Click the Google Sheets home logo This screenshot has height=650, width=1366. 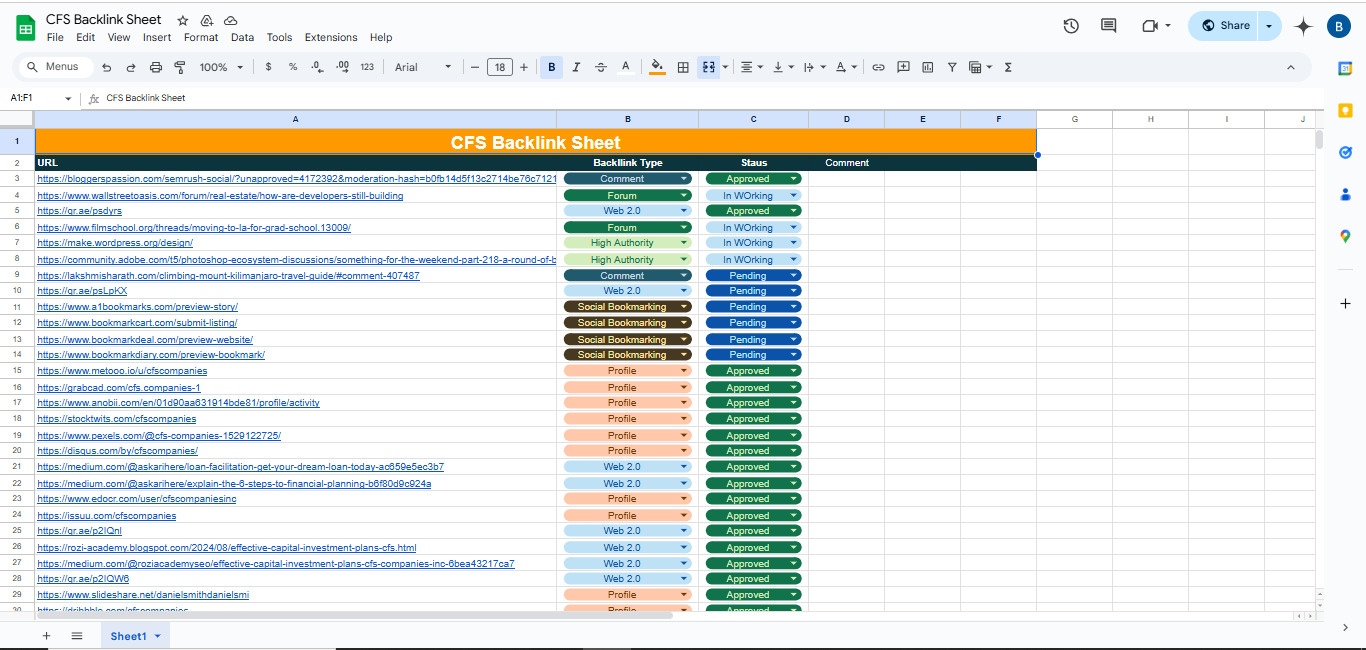click(25, 28)
